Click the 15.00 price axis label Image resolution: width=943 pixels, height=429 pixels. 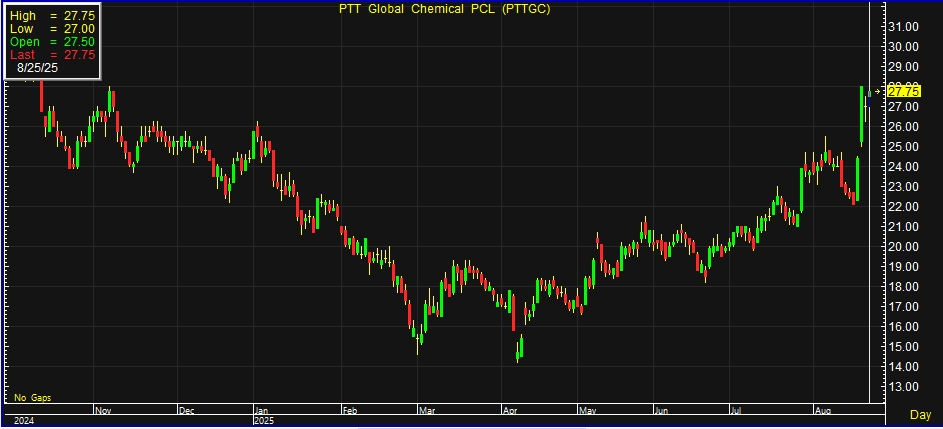click(x=903, y=347)
